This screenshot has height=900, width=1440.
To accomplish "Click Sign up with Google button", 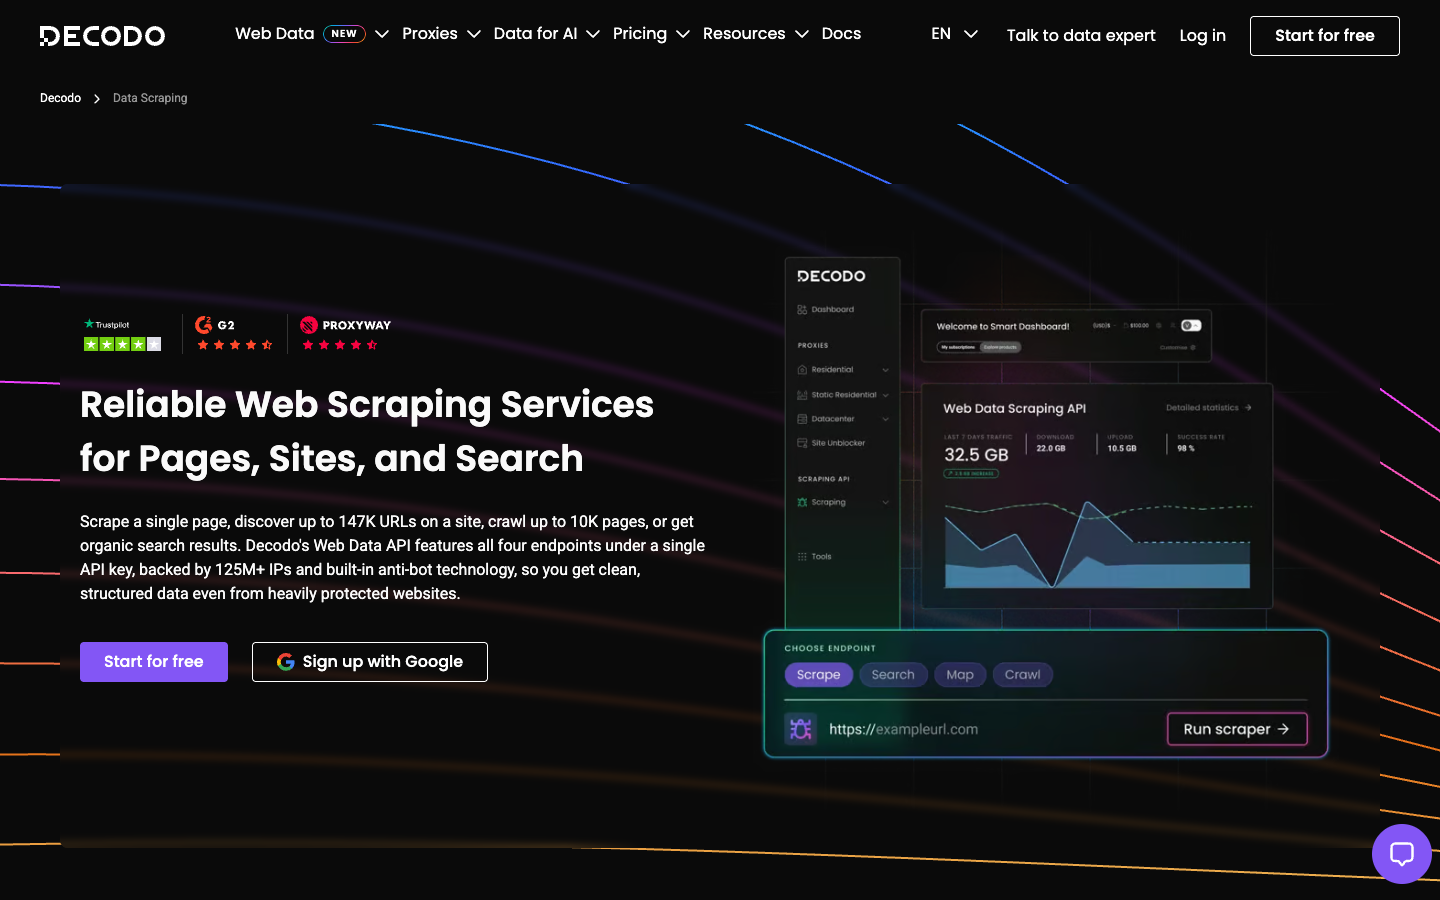I will tap(370, 662).
